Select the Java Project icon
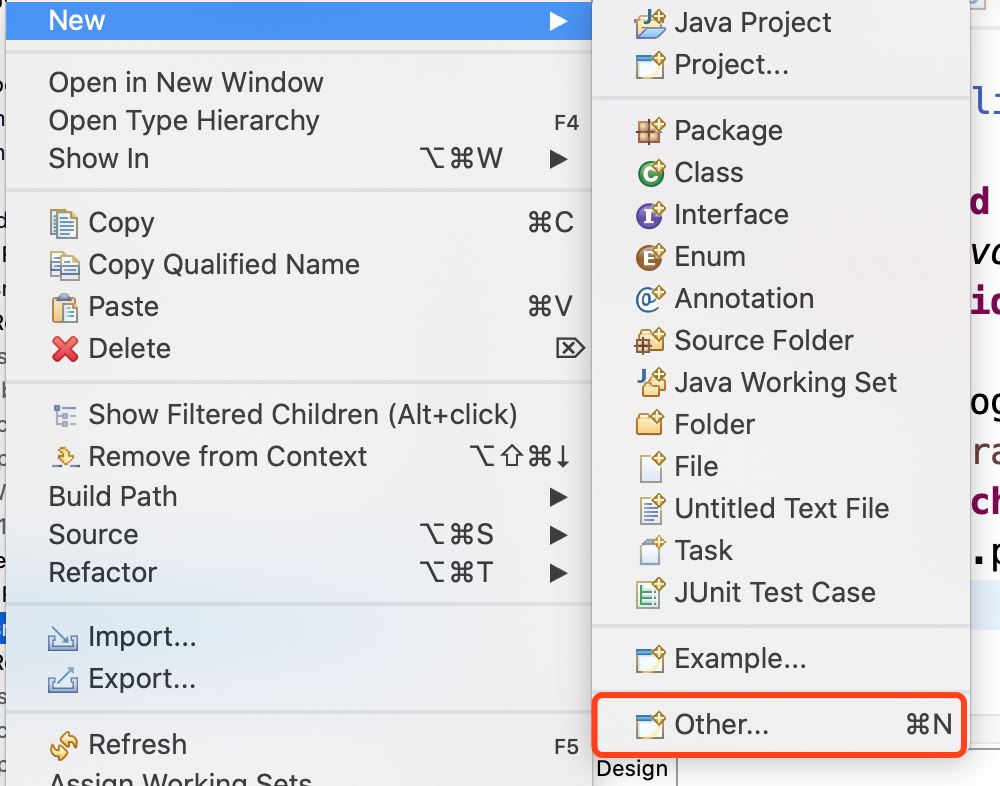 point(652,22)
